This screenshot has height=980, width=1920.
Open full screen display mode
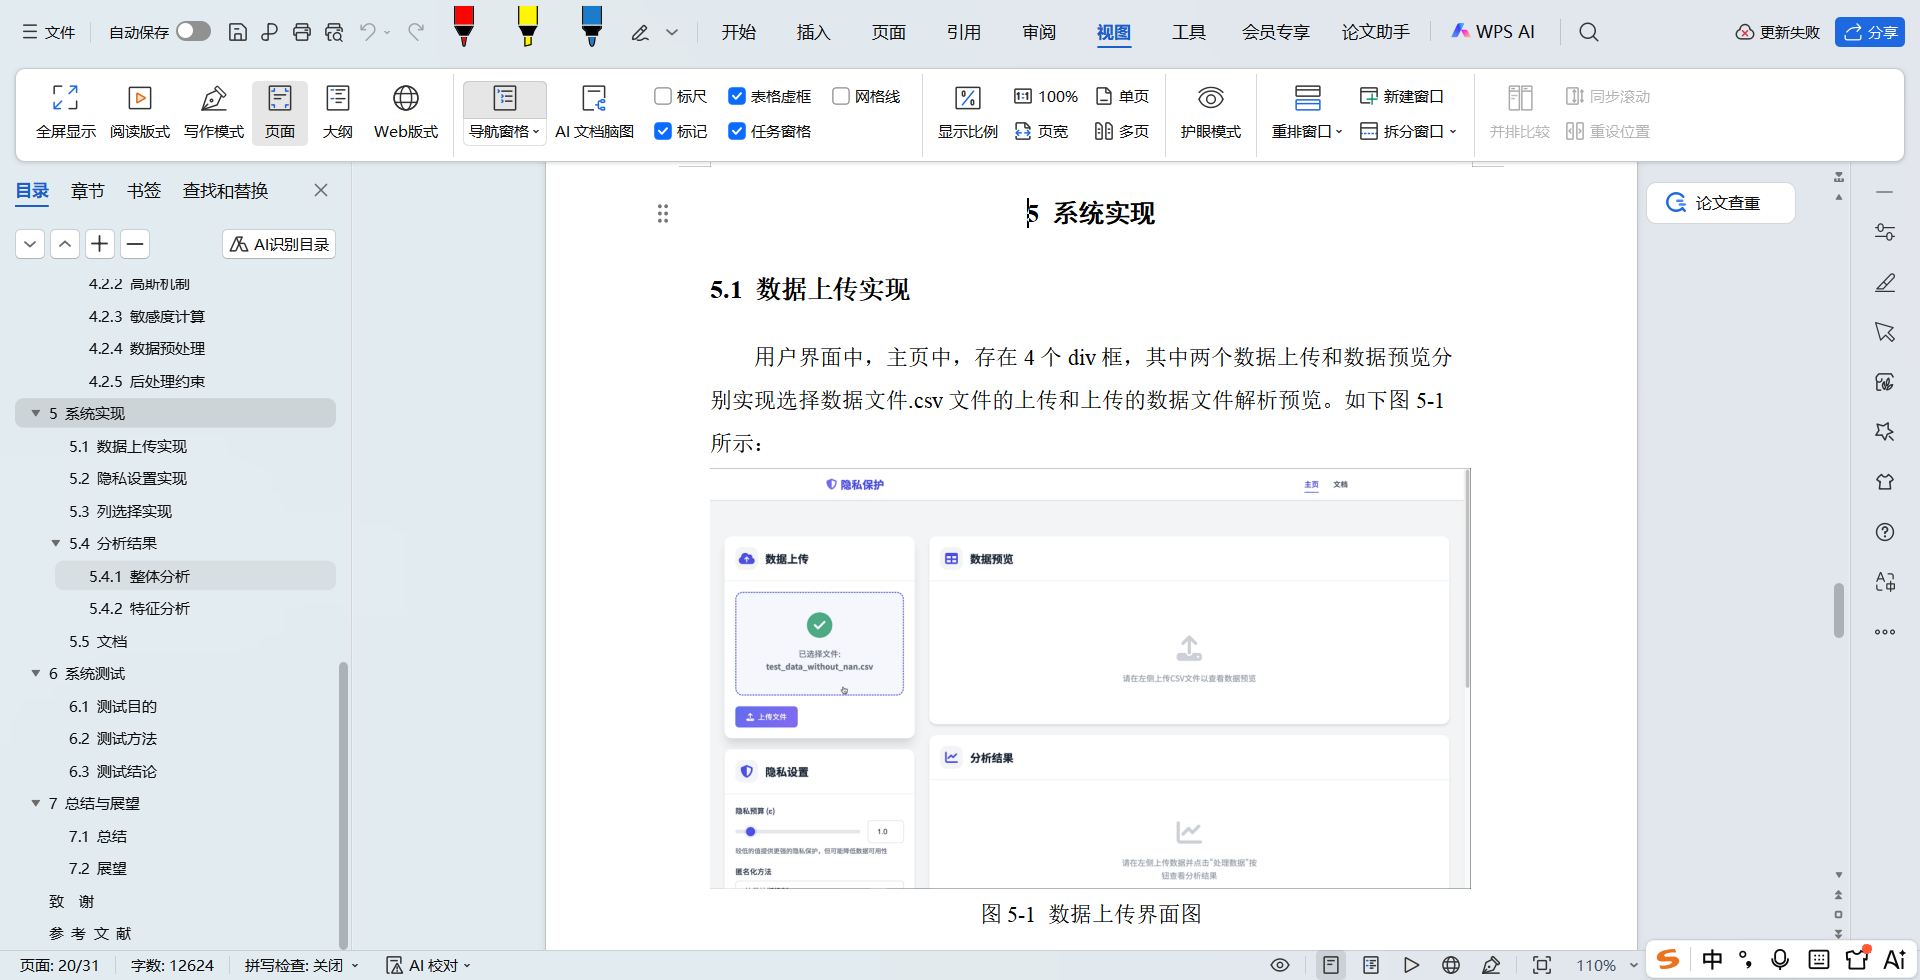tap(66, 111)
